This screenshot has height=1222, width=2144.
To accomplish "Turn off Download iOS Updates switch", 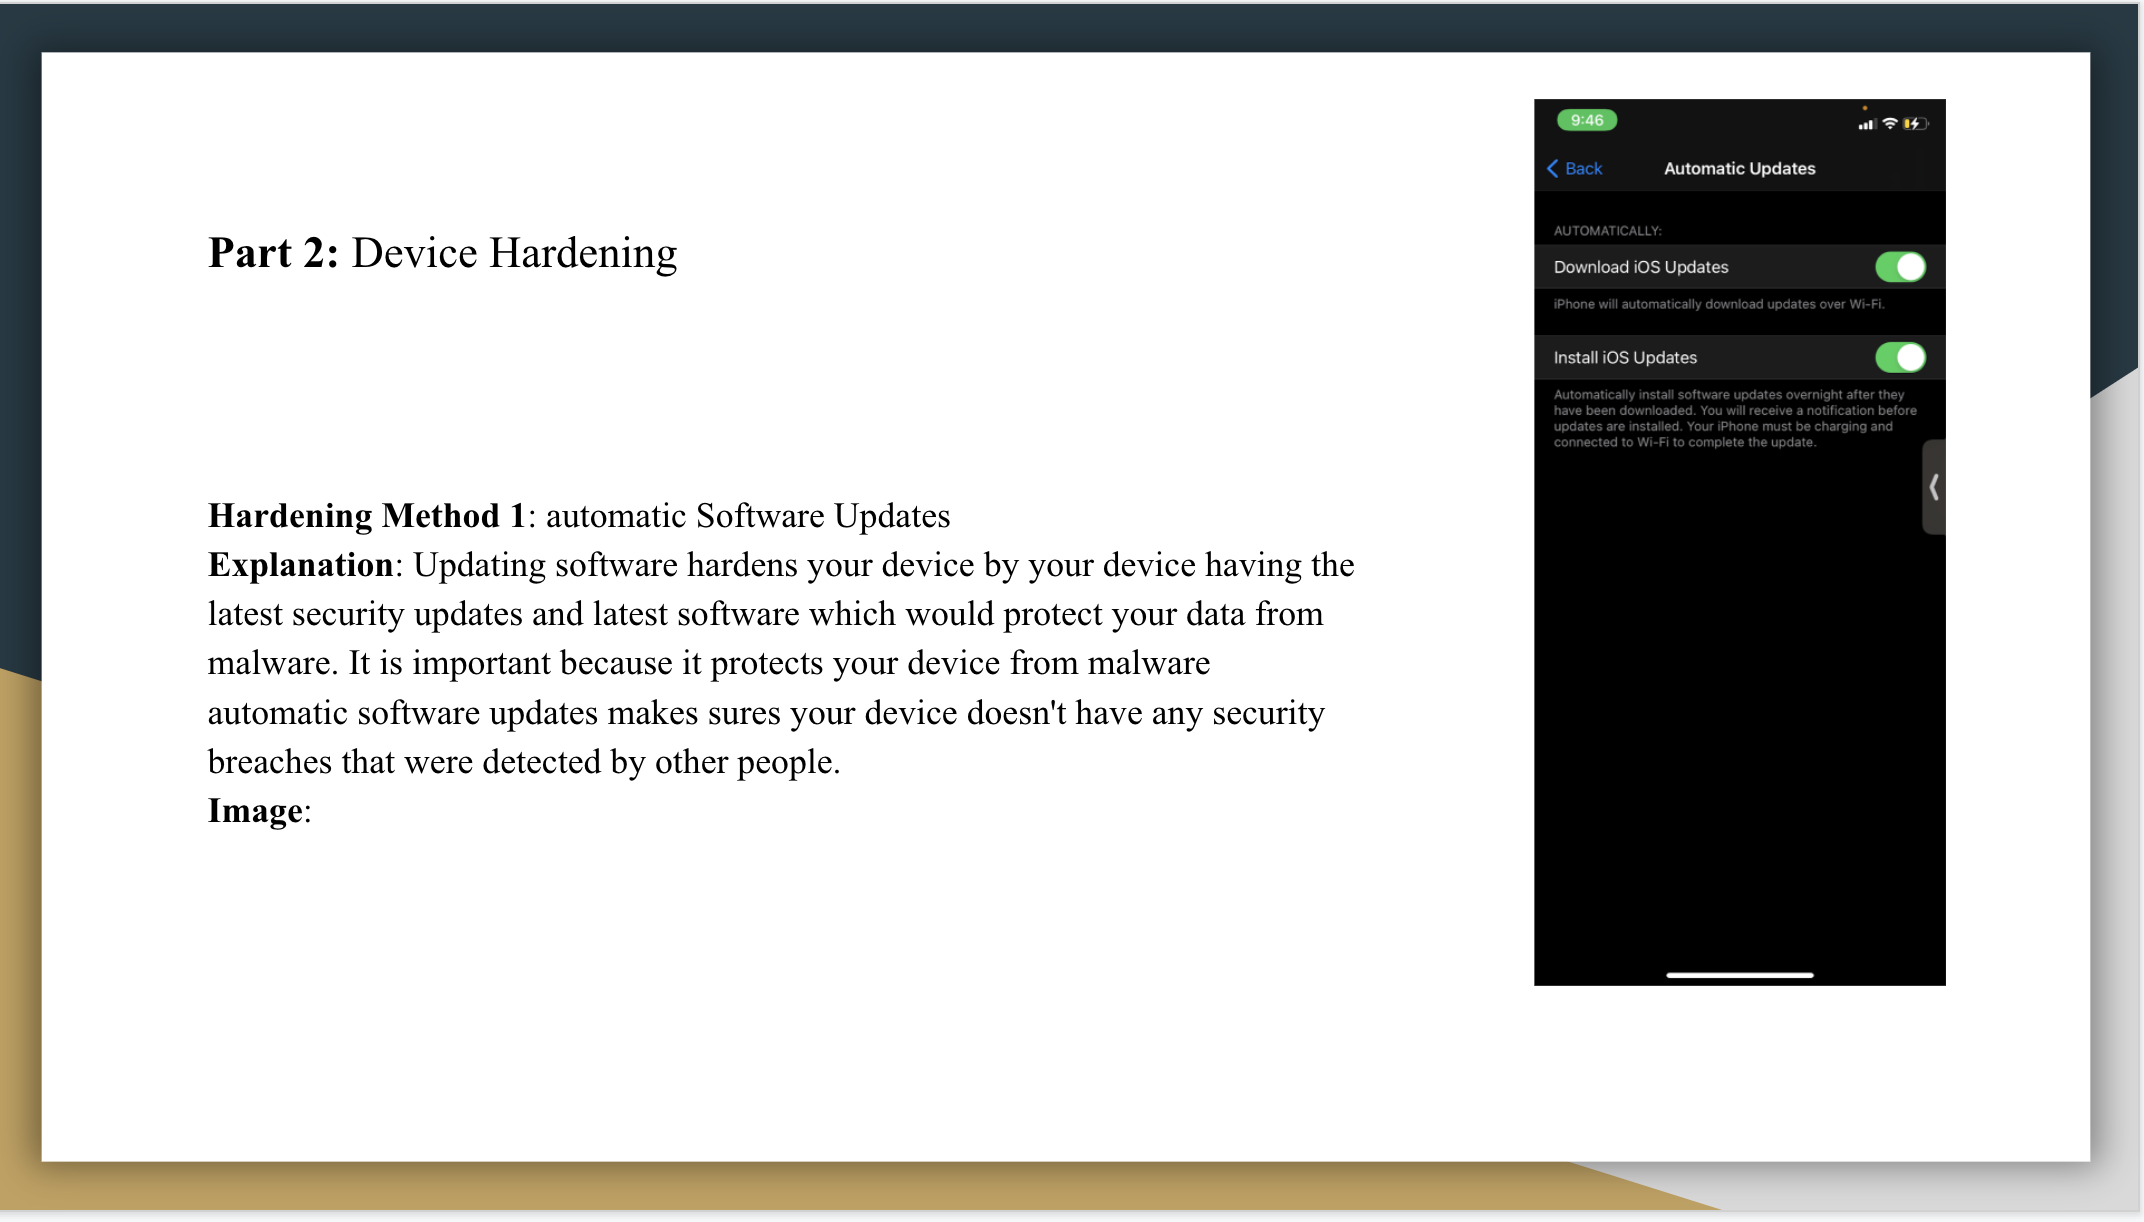I will pos(1900,267).
